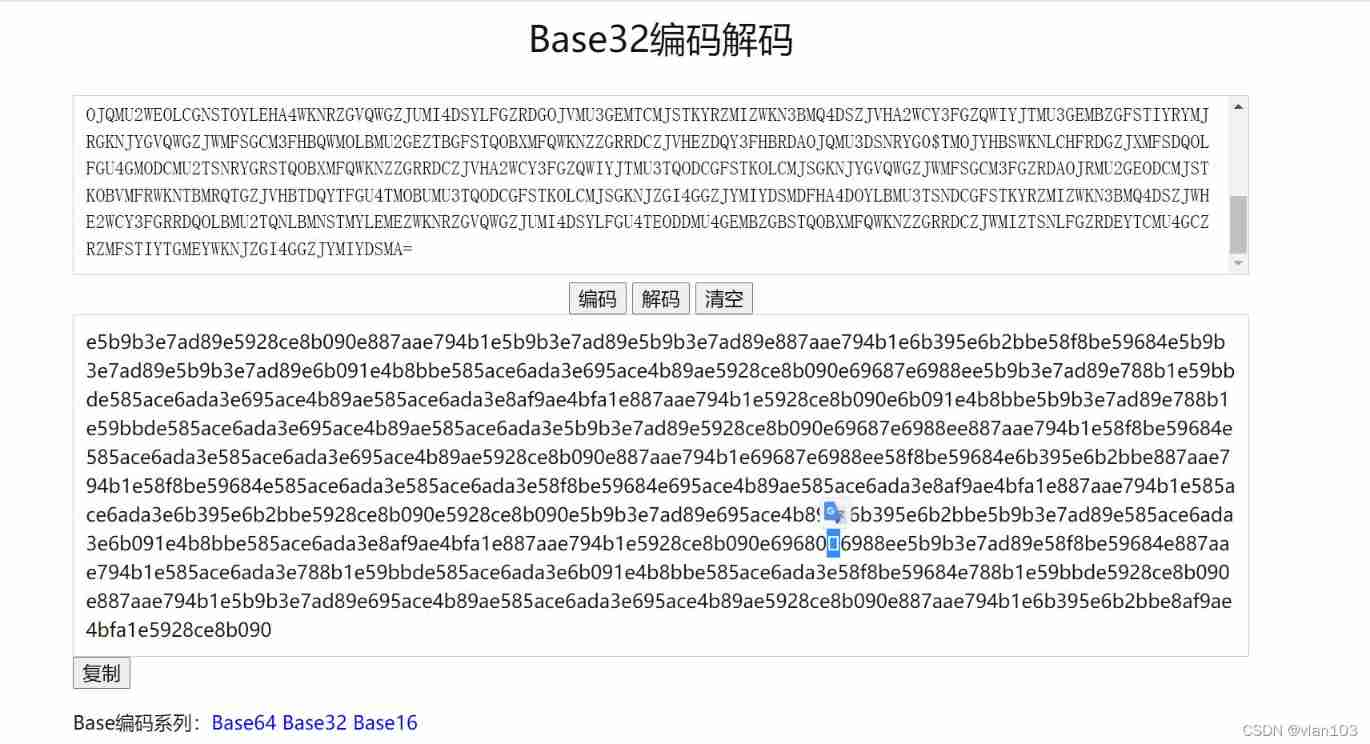Screen dimensions: 1370x744
Task: Click the Base编码系列 label text
Action: tap(138, 722)
